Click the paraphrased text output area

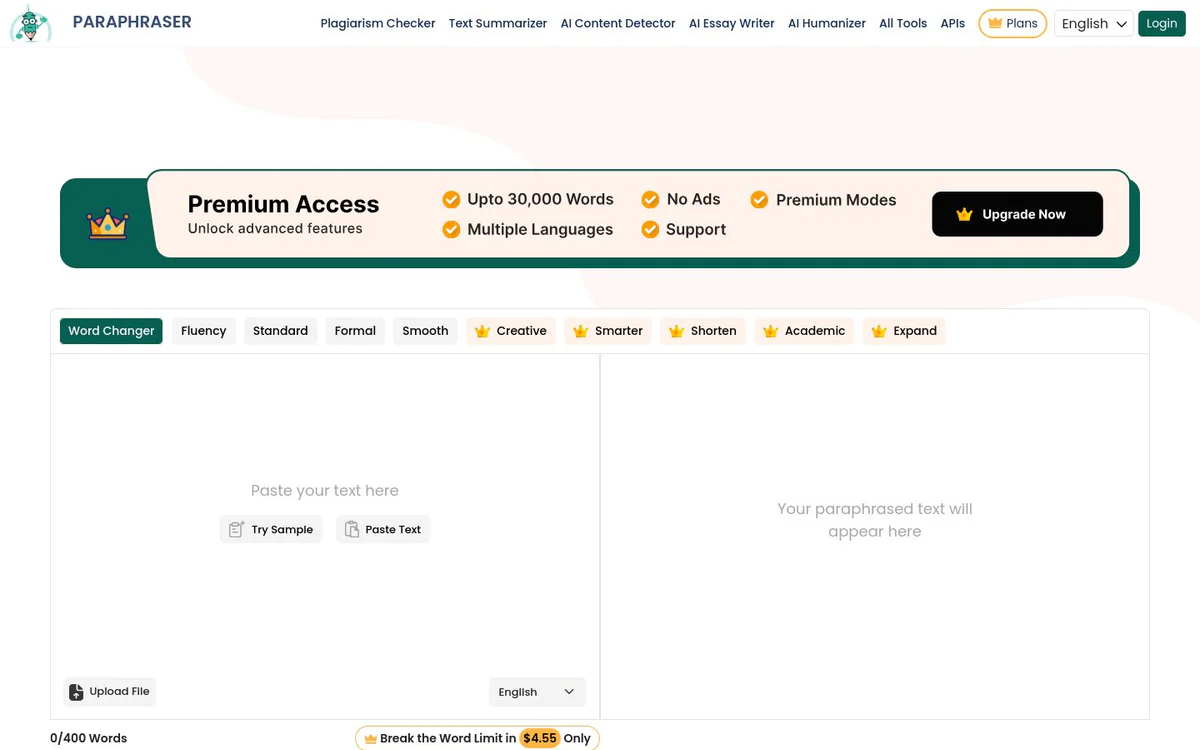click(875, 536)
